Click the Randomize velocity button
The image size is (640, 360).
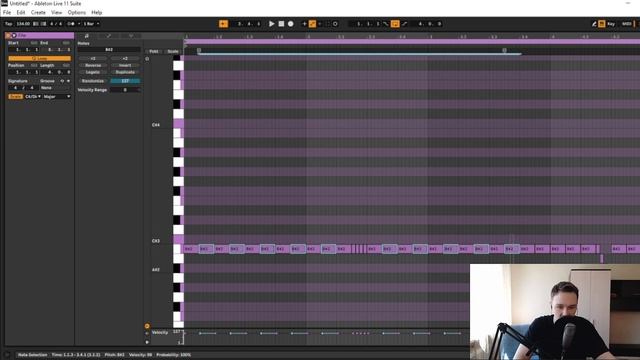[93, 81]
